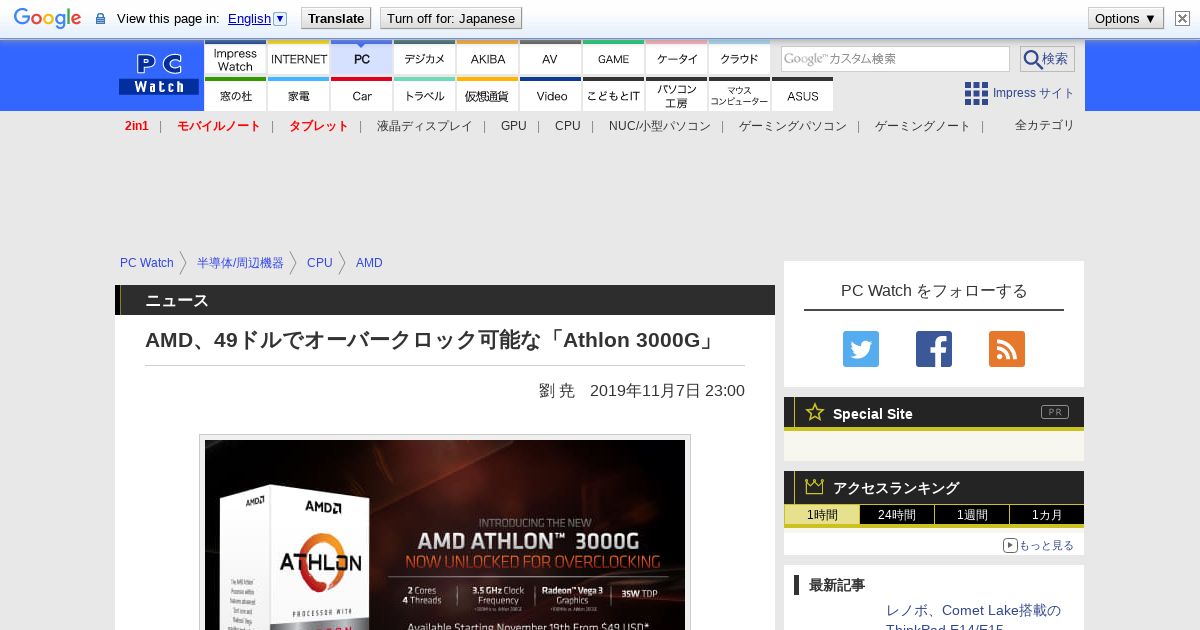The width and height of the screenshot is (1200, 630).
Task: Open the 窓の杜 tab
Action: (235, 95)
